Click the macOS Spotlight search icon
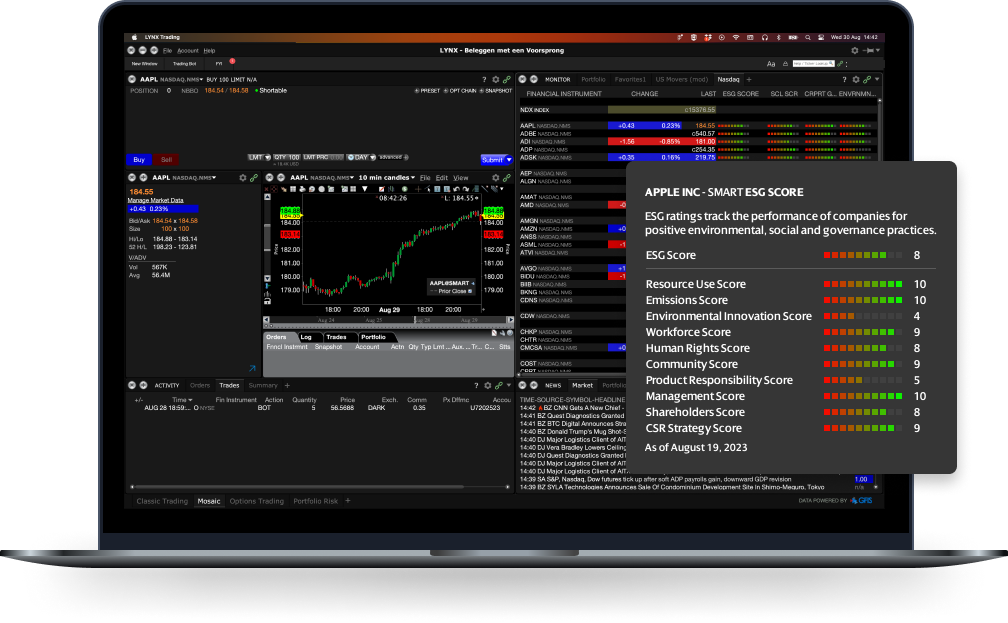This screenshot has width=1008, height=623. [807, 37]
